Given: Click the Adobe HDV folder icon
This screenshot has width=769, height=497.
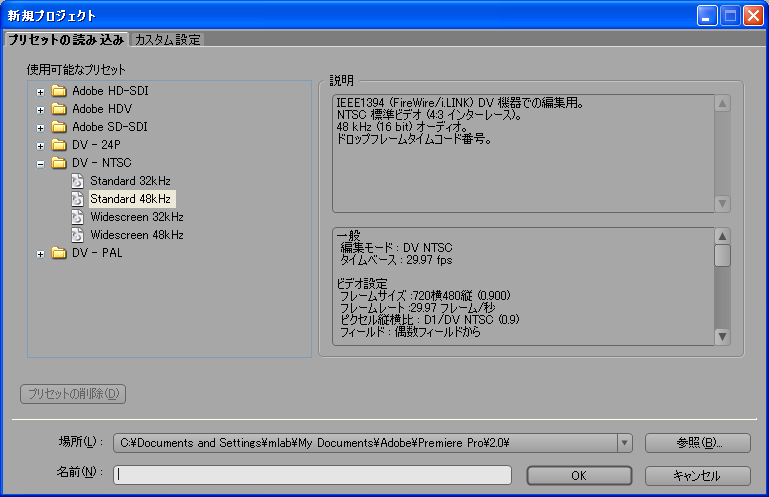Looking at the screenshot, I should [59, 109].
